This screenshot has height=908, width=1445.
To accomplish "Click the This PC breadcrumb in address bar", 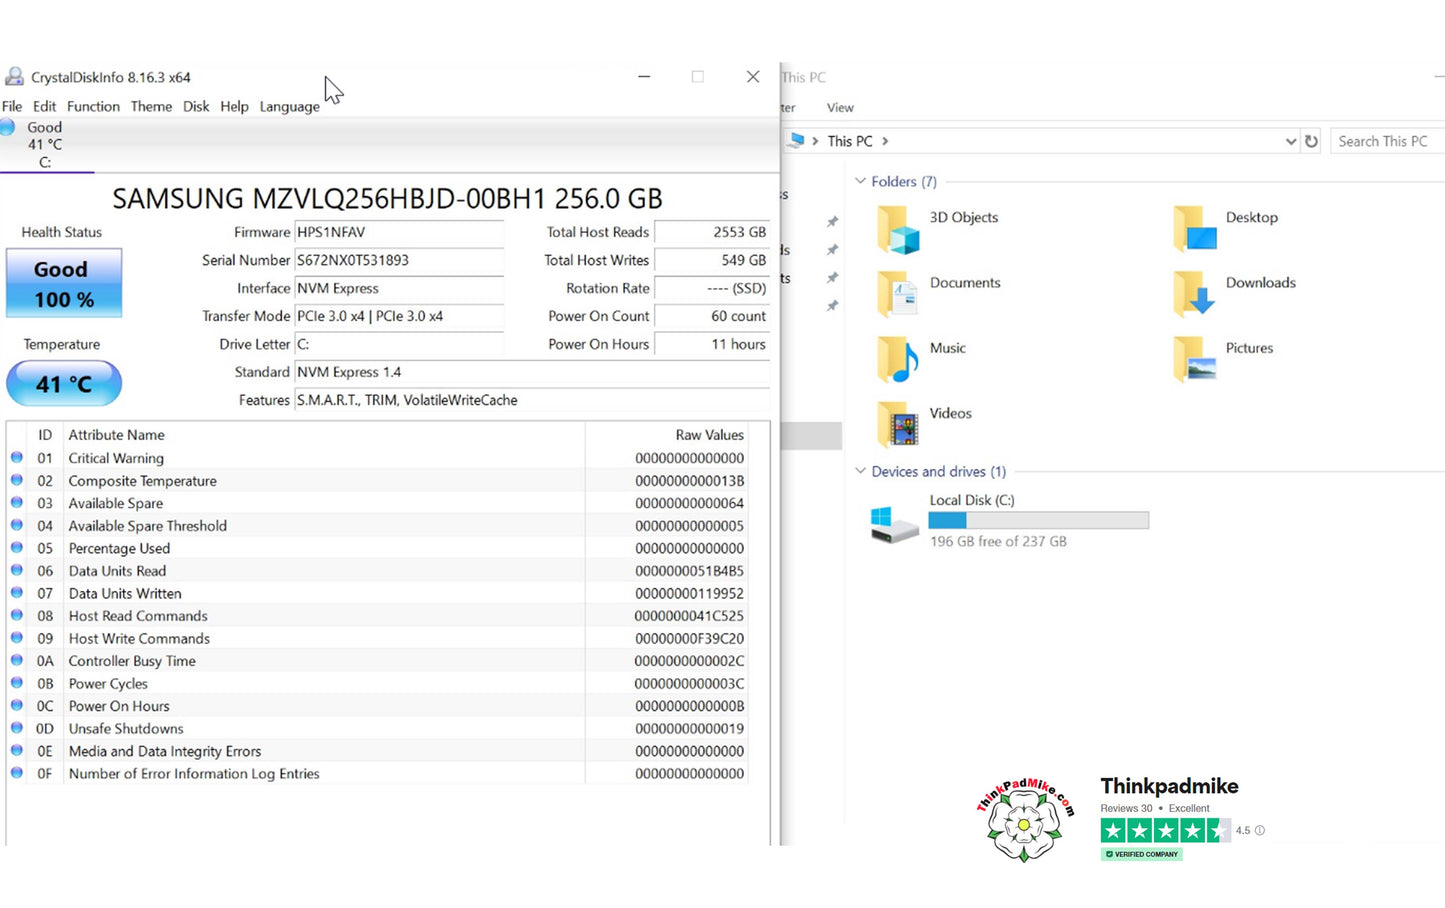I will pyautogui.click(x=850, y=141).
